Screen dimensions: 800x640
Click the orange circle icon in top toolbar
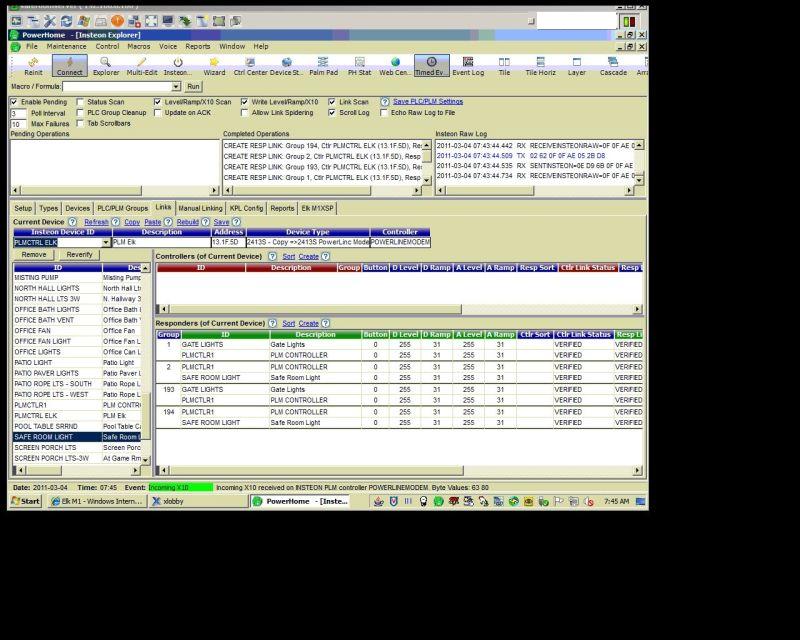click(117, 21)
